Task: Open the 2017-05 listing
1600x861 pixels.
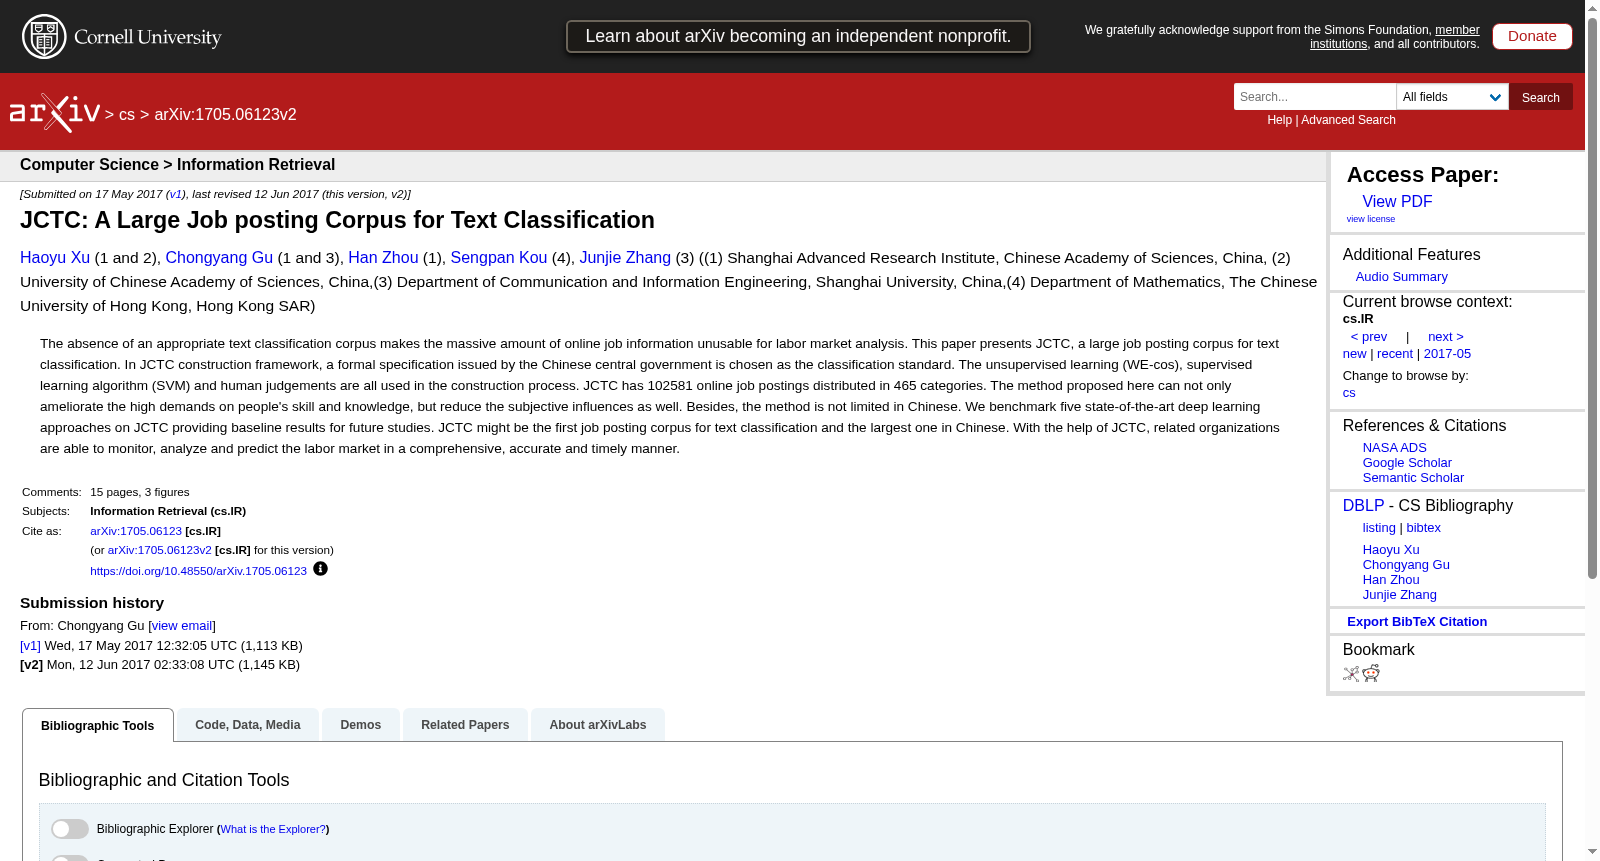Action: pyautogui.click(x=1447, y=354)
